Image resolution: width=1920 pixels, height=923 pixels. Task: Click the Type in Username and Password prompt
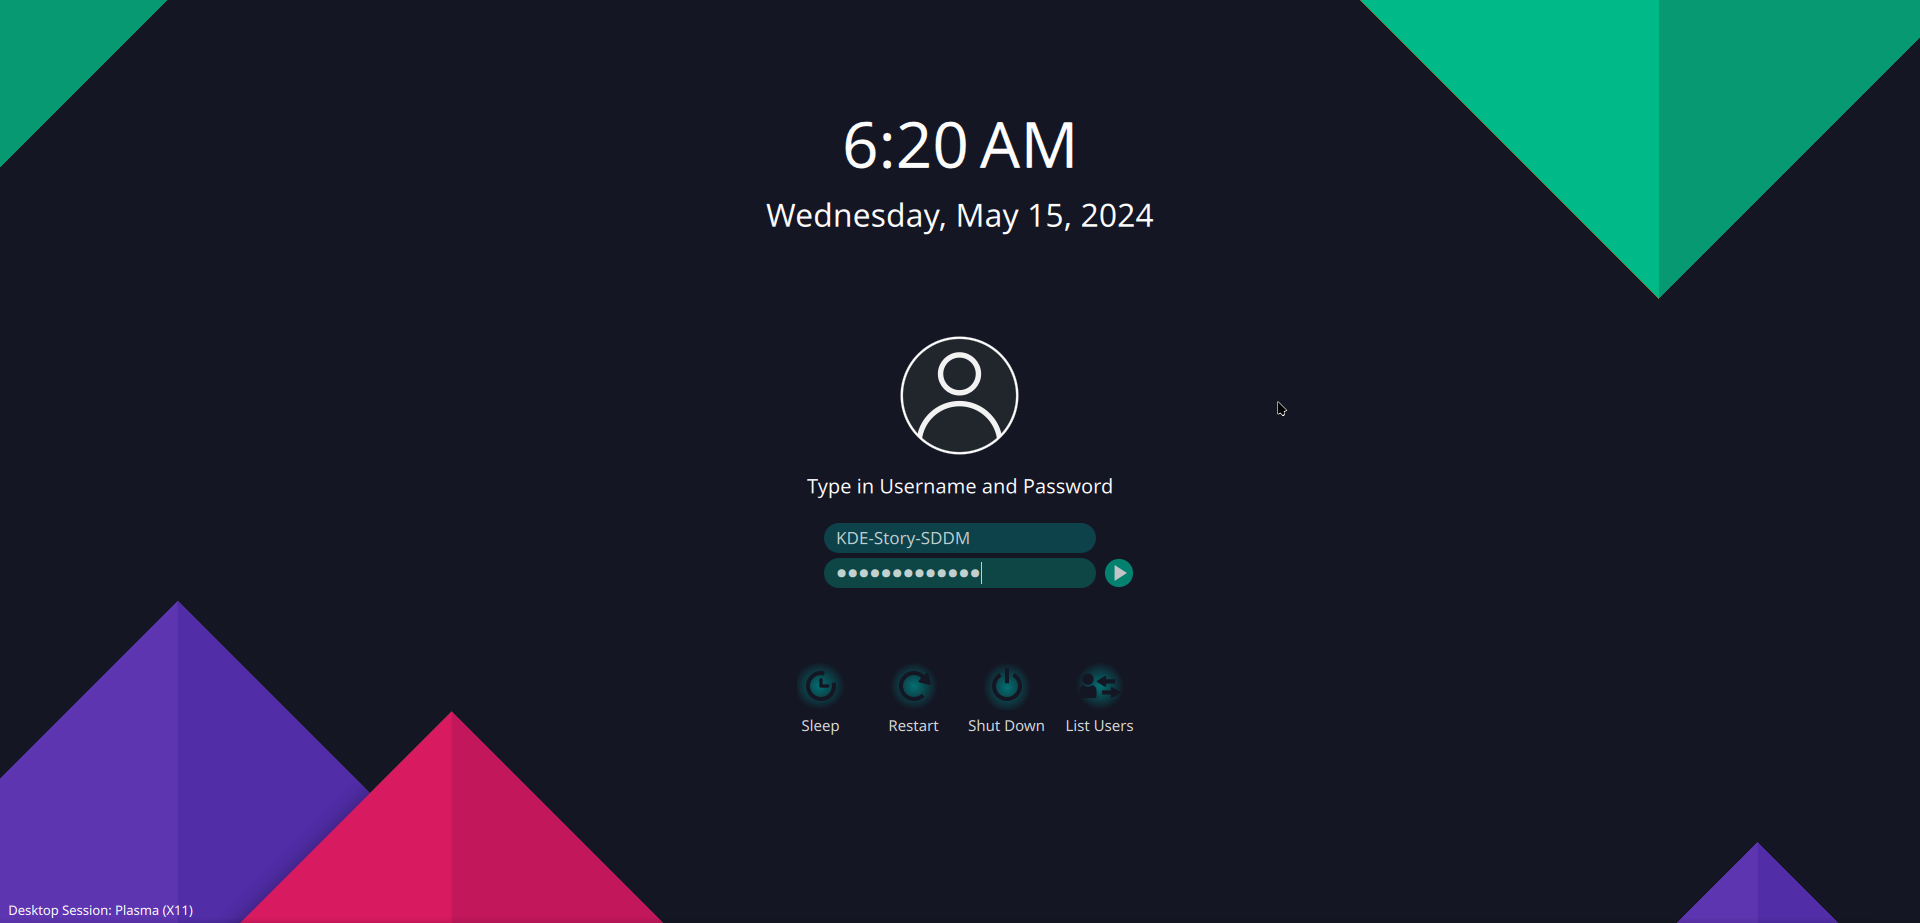[959, 487]
